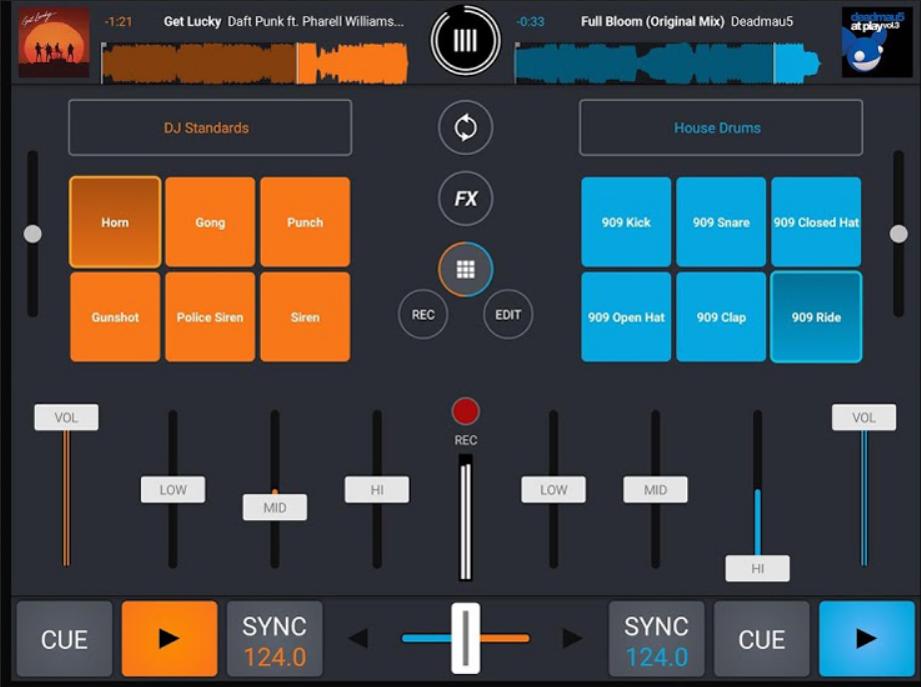Click the right deck MID EQ handle
Viewport: 921px width, 687px height.
coord(656,490)
